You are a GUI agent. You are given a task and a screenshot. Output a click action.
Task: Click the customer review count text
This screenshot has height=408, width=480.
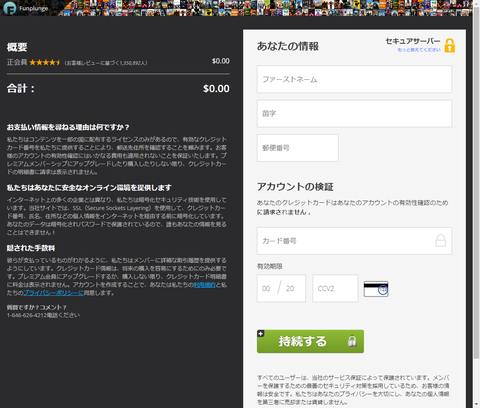pos(106,63)
